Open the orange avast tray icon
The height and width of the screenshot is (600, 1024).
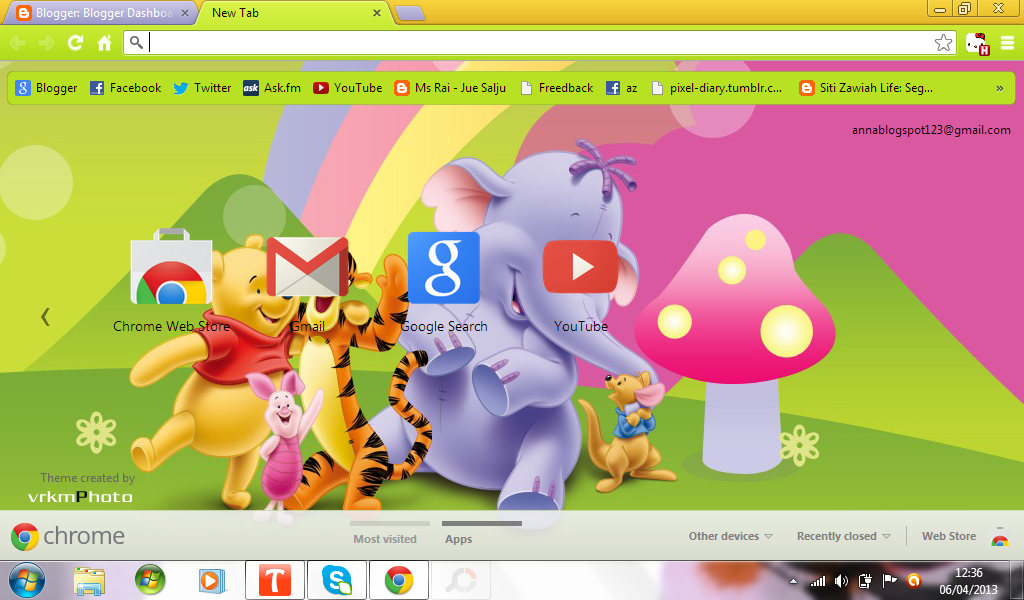914,580
